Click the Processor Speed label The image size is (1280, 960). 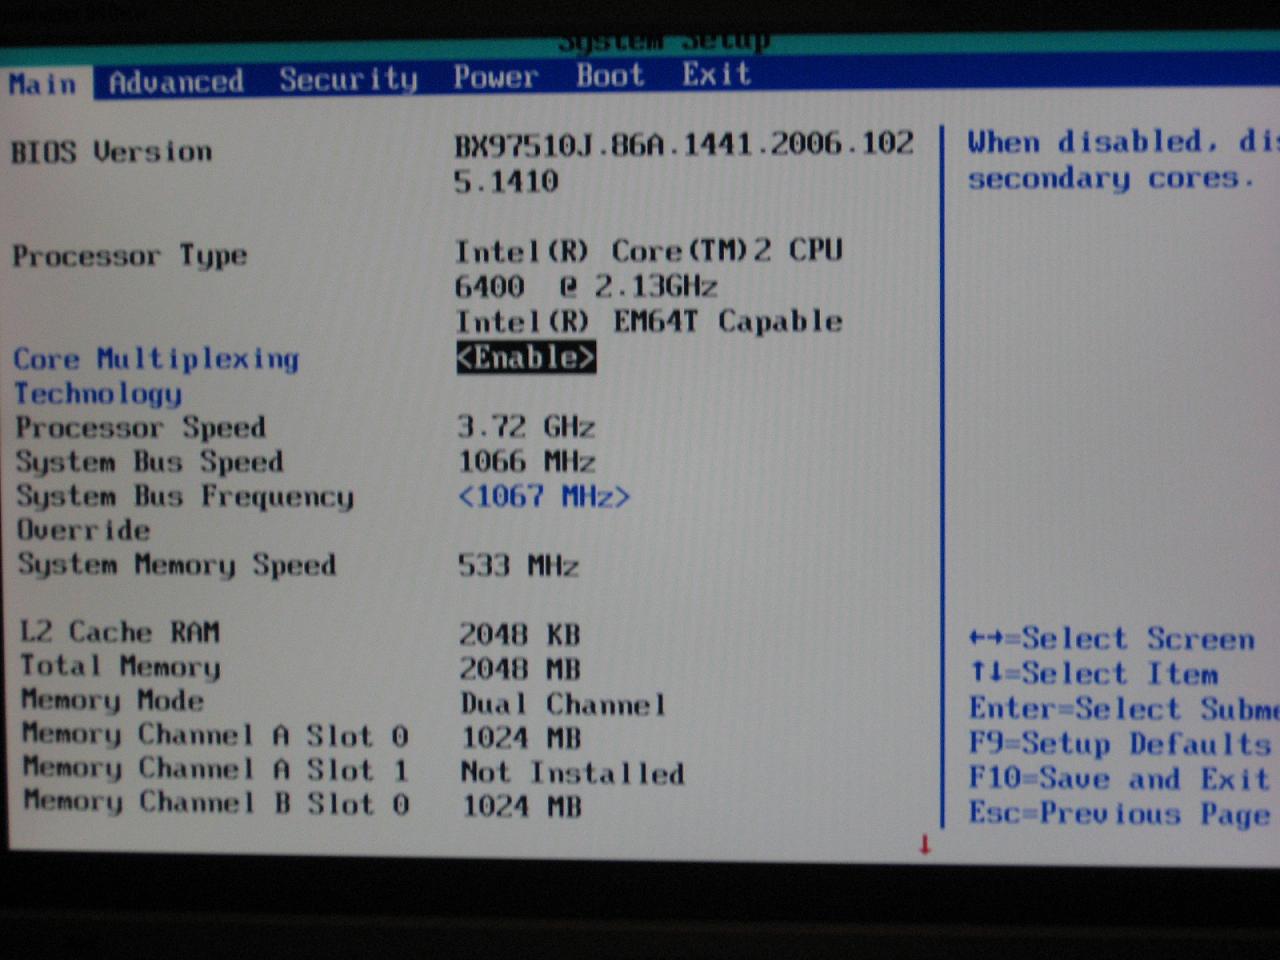140,428
